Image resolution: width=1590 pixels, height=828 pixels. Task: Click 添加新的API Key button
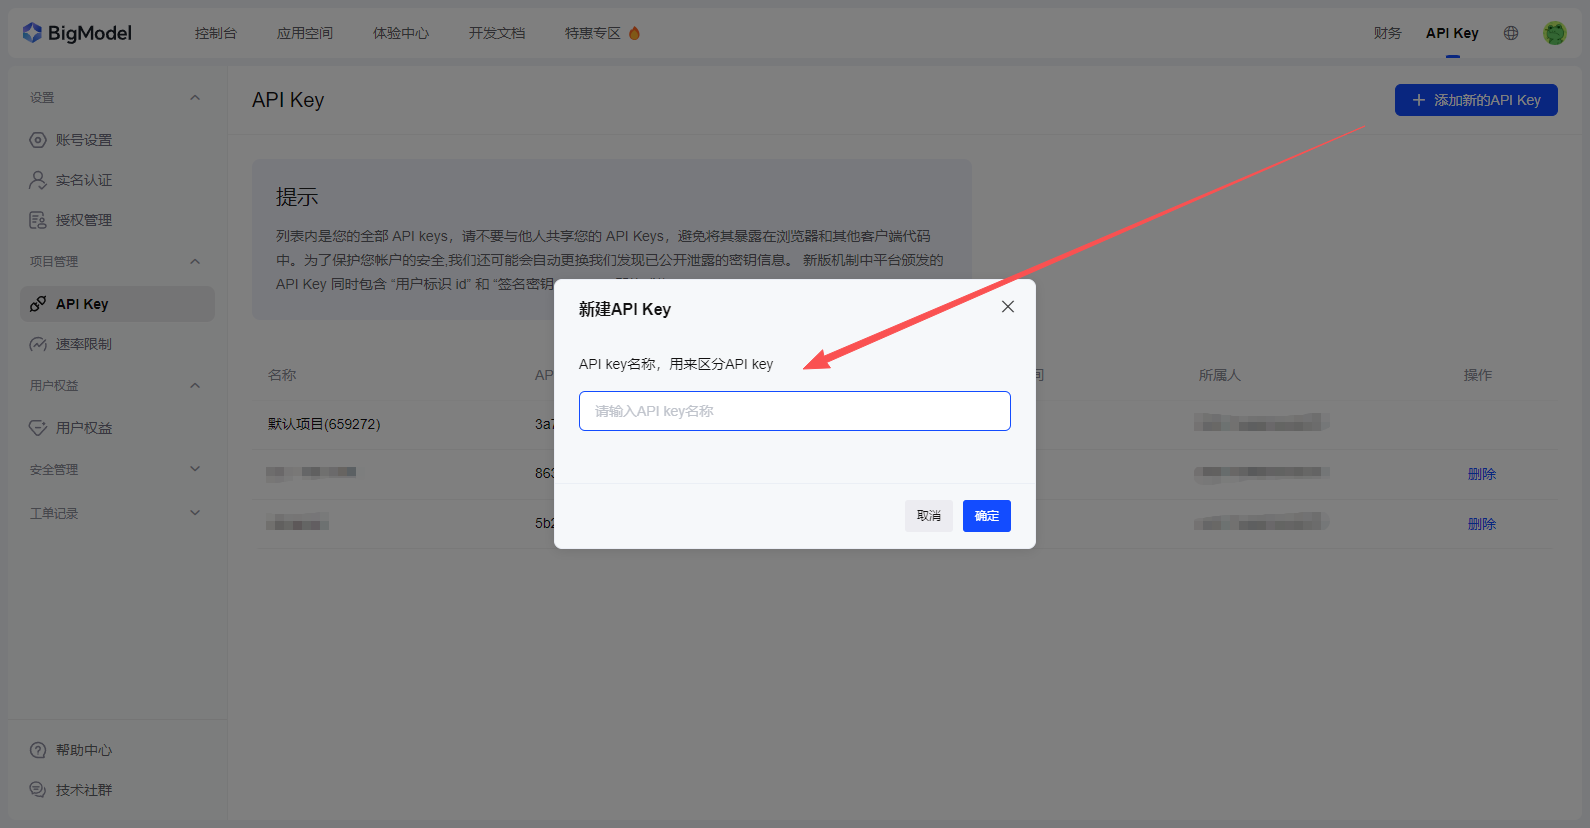pyautogui.click(x=1476, y=100)
